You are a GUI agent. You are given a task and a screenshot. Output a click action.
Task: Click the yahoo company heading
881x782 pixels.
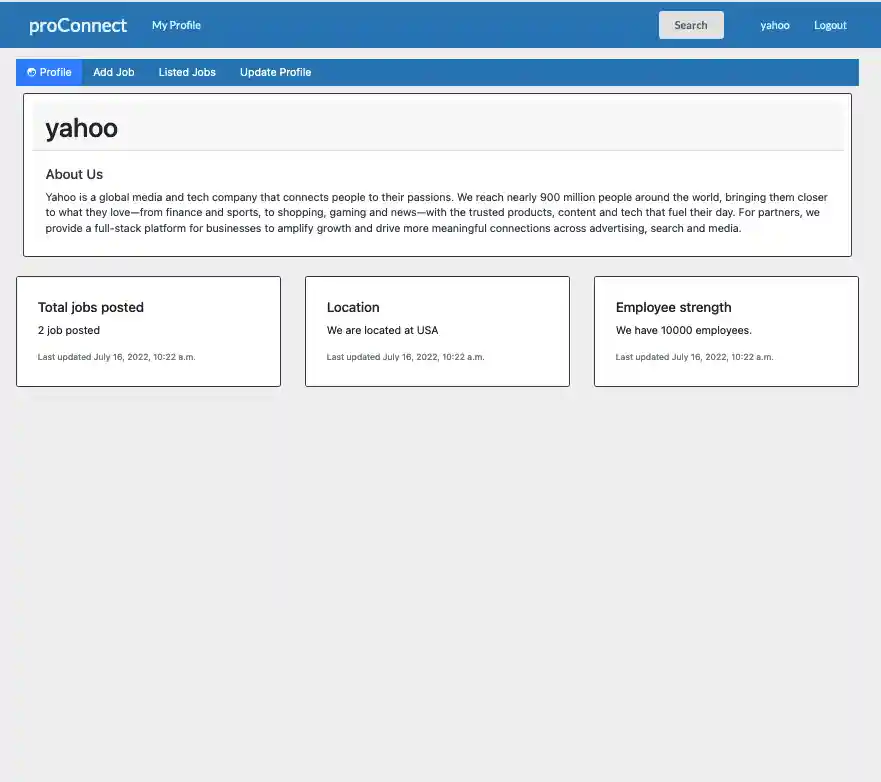click(x=81, y=128)
